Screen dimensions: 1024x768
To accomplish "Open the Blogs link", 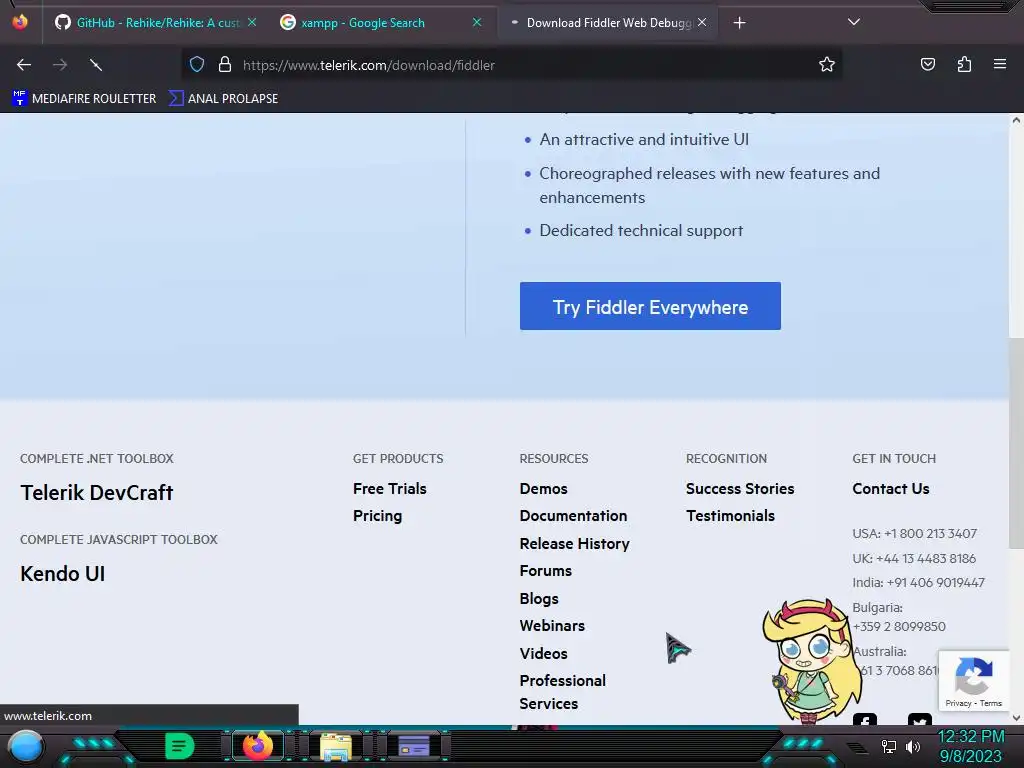I will (x=539, y=599).
